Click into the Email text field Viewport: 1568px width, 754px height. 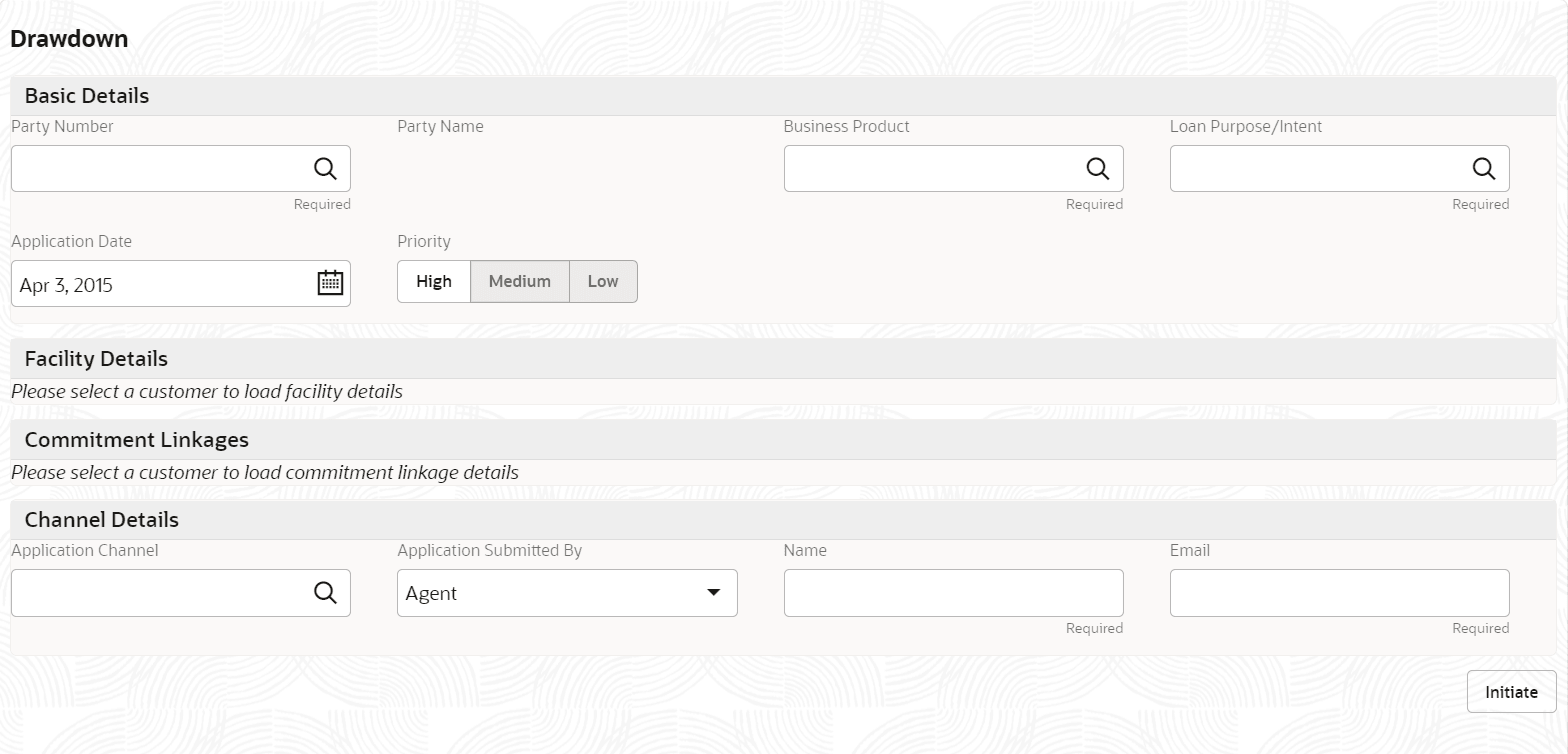click(x=1340, y=593)
